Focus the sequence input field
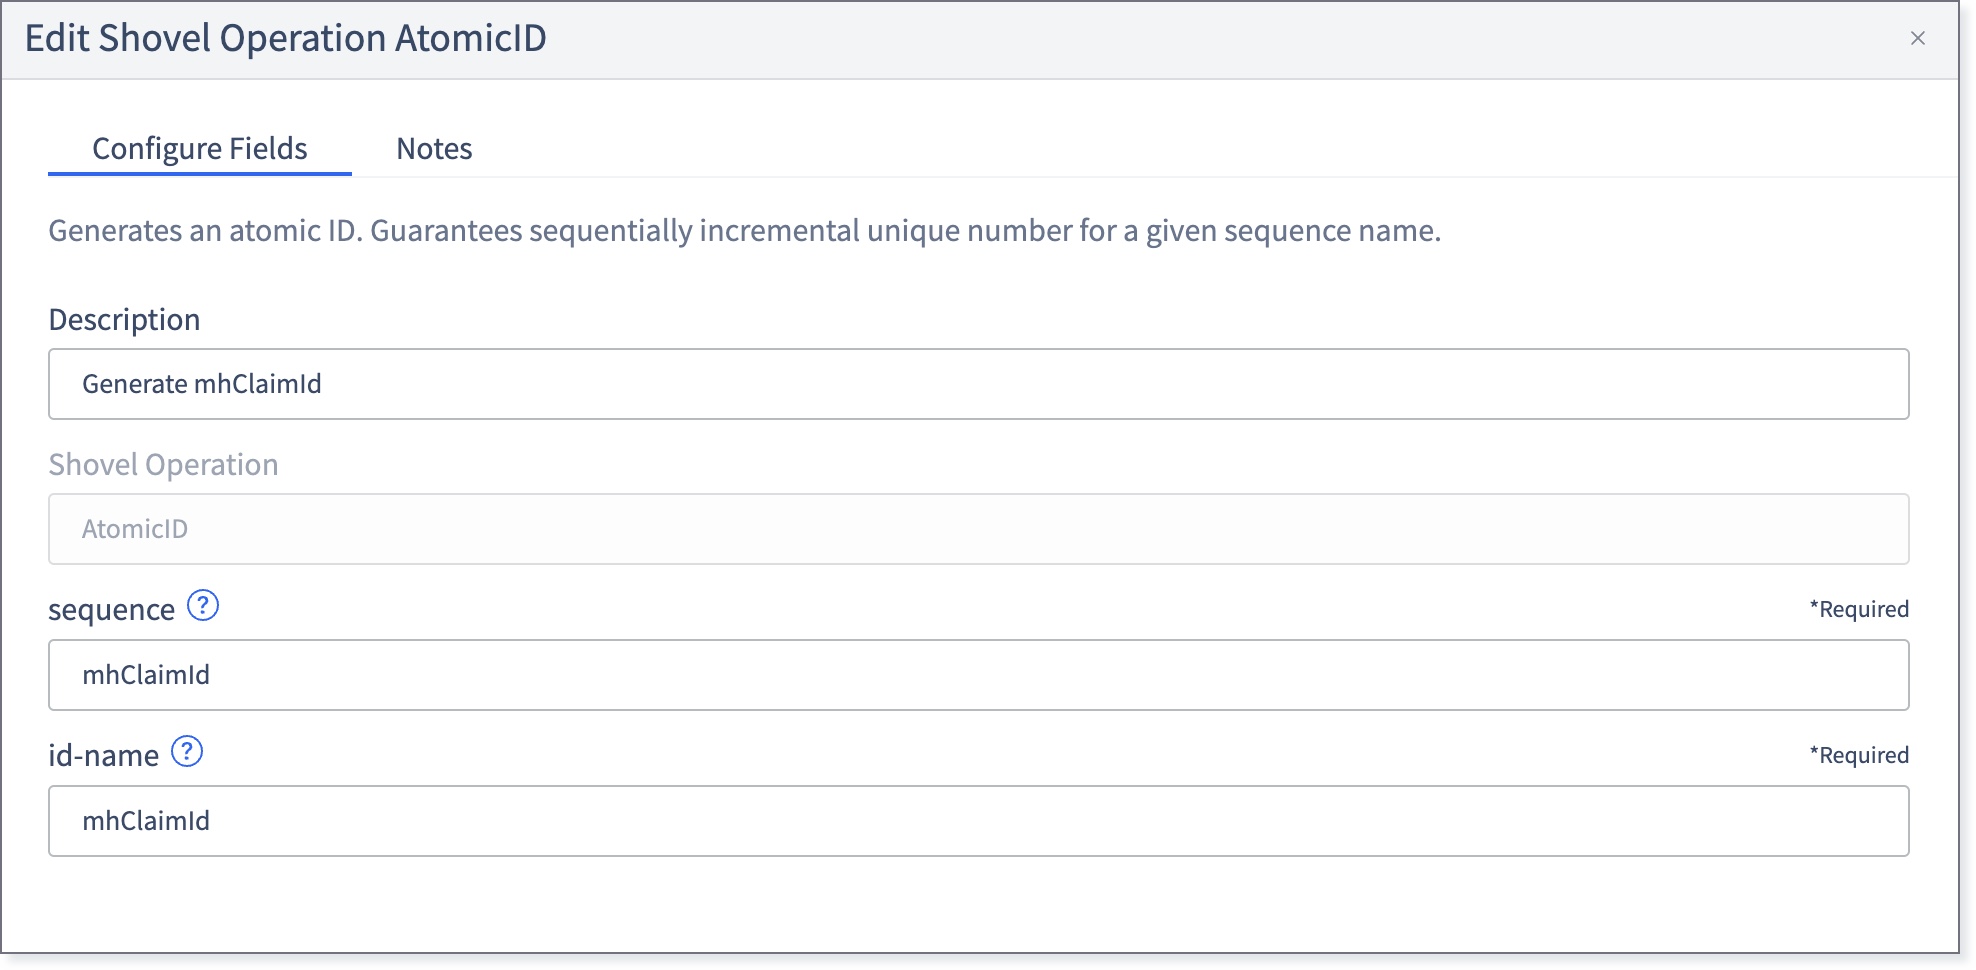The width and height of the screenshot is (1976, 970). (978, 675)
